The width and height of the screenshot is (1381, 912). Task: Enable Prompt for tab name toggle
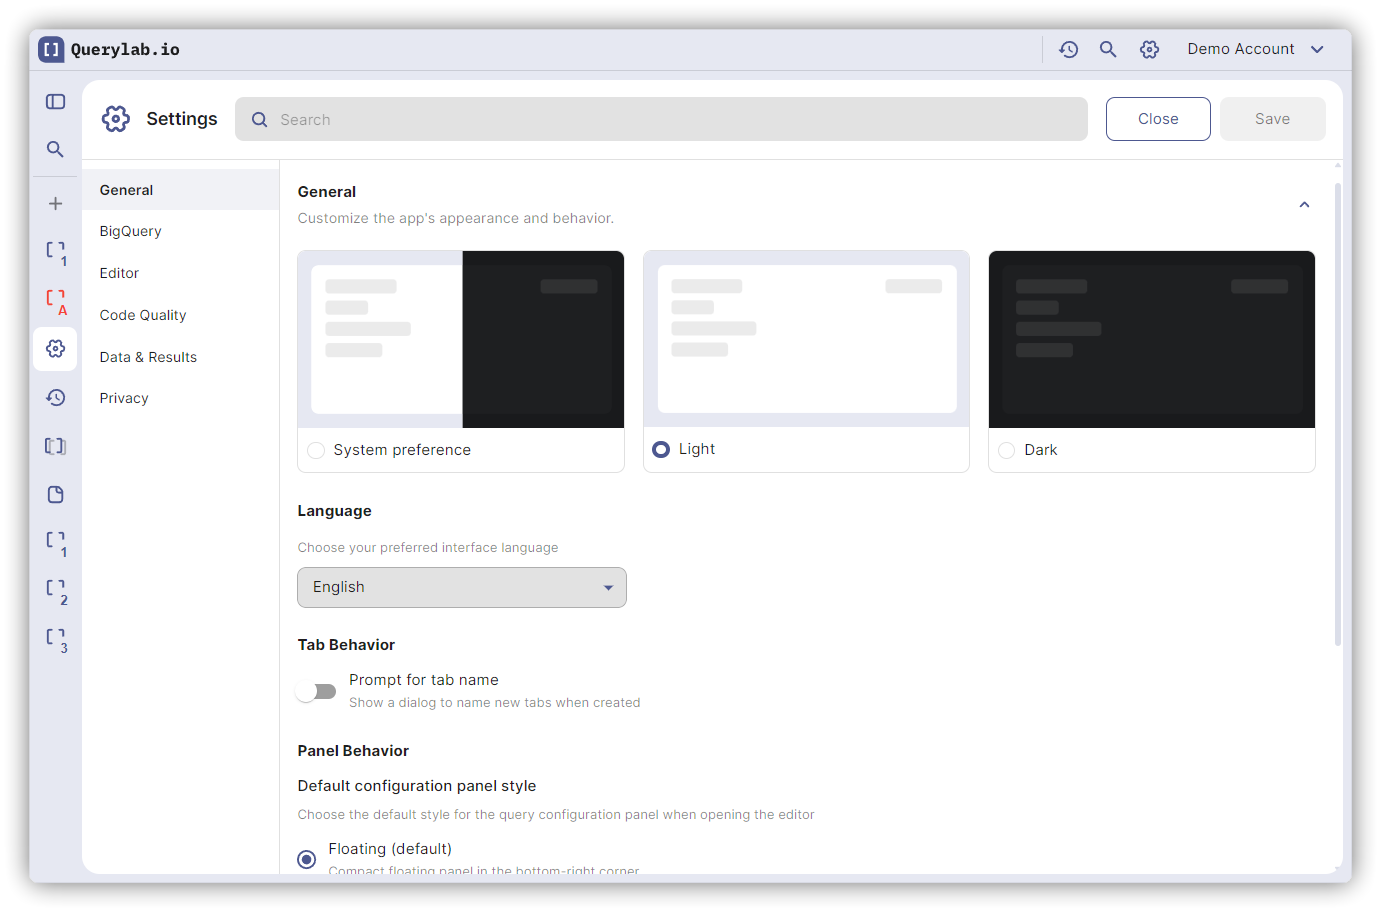pos(316,691)
